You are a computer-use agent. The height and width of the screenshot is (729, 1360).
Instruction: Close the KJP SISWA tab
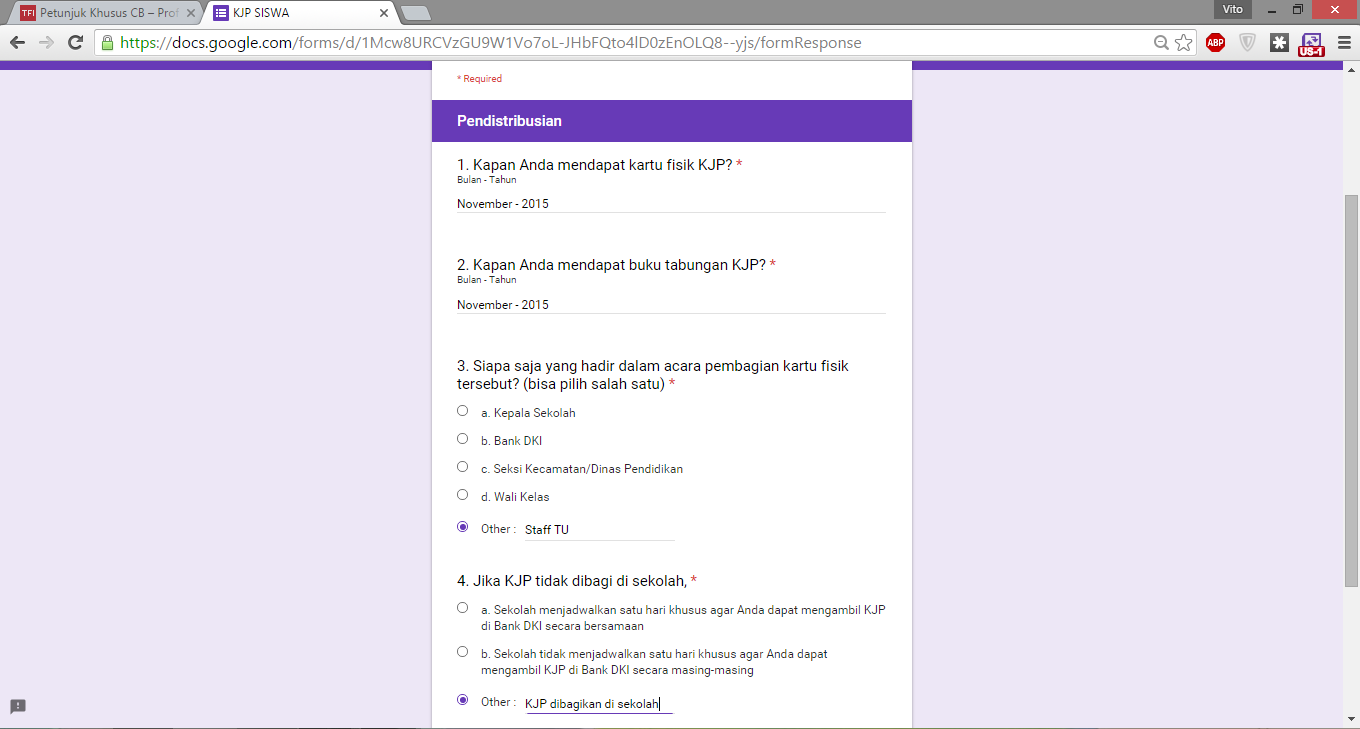pos(383,13)
